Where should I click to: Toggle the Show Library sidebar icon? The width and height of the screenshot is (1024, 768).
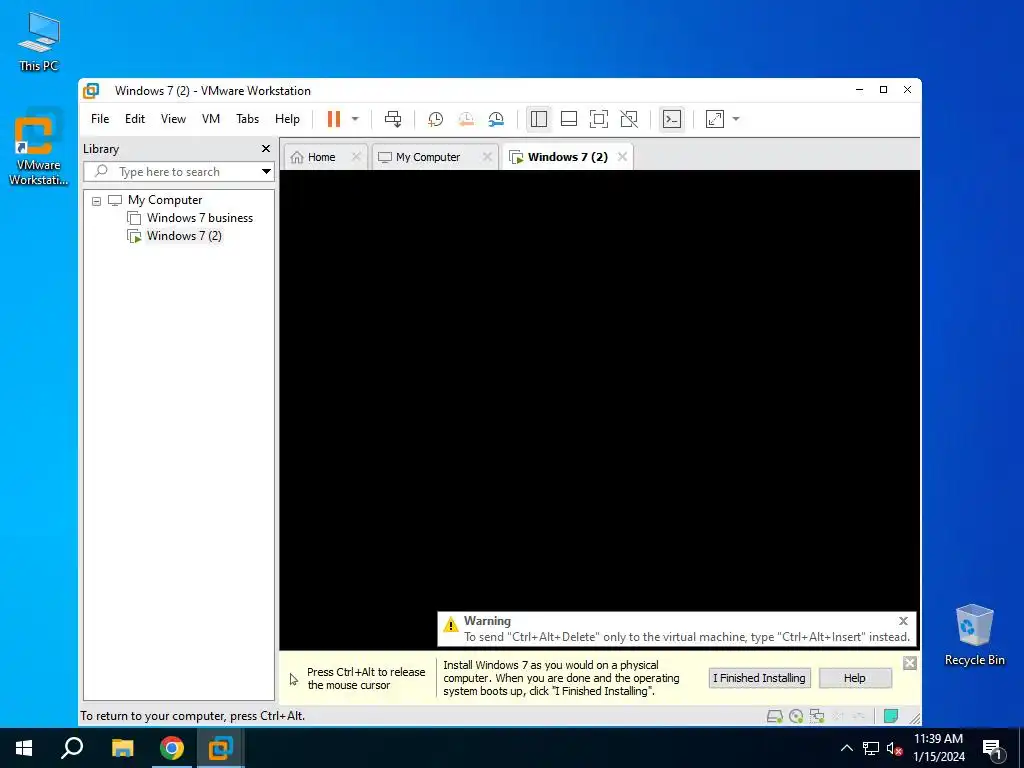point(539,119)
